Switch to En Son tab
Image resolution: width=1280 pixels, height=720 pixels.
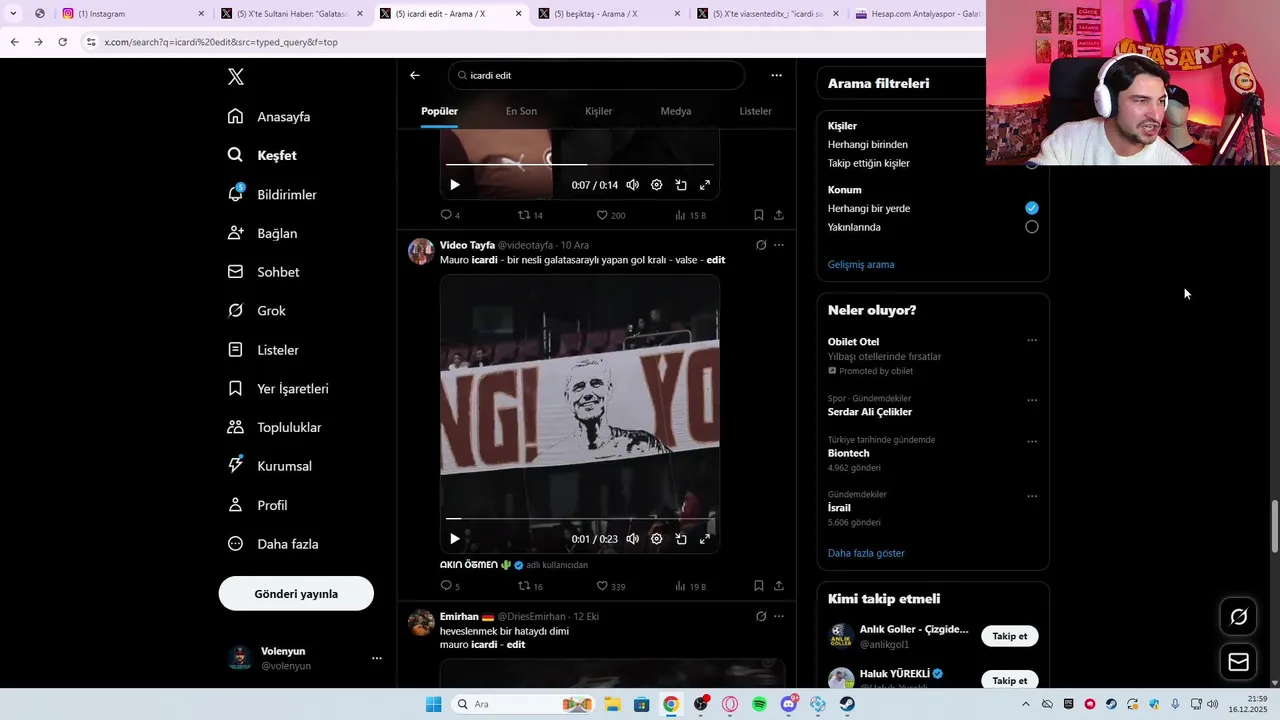521,111
